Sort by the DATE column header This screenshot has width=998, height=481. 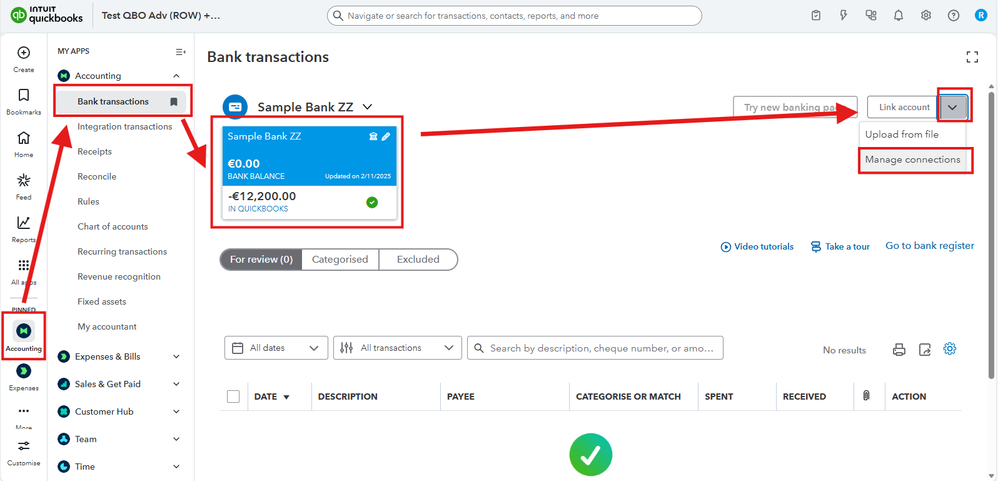point(272,396)
